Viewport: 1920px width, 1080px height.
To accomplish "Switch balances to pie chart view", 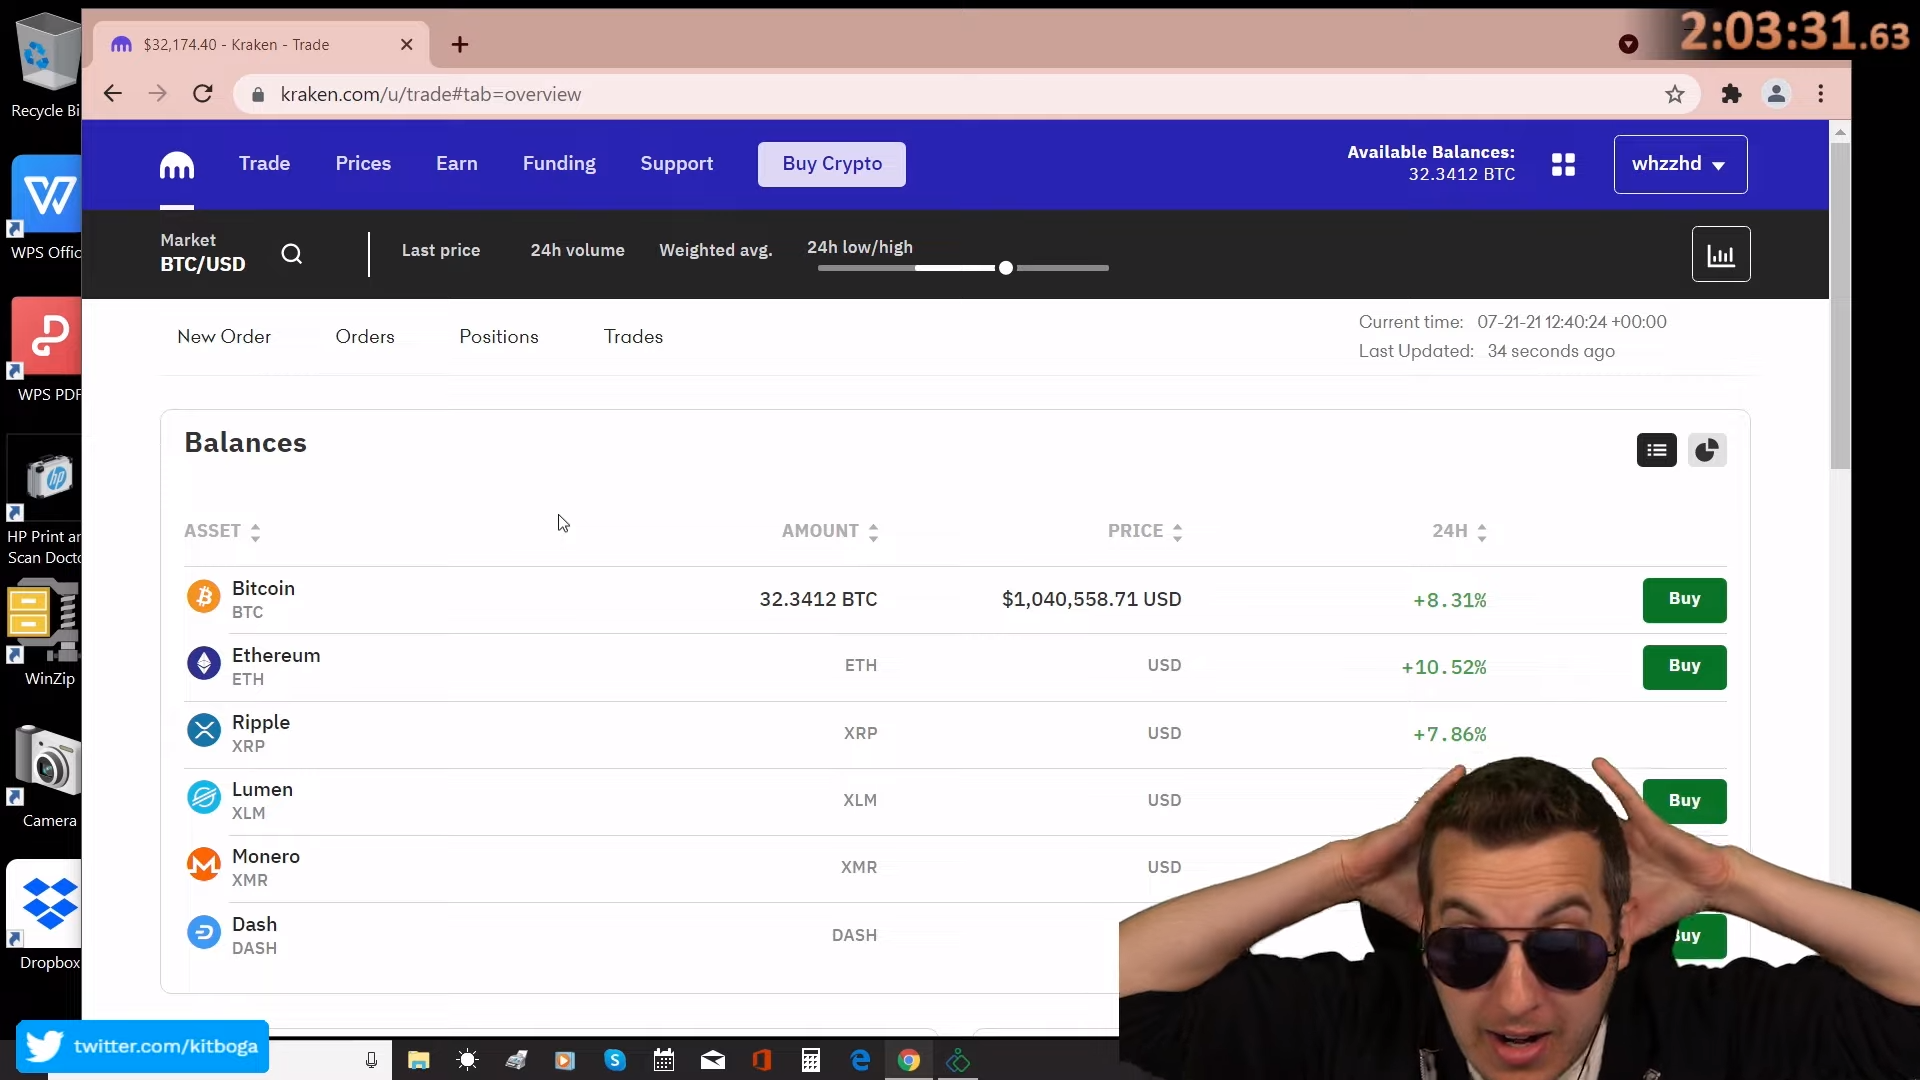I will point(1707,450).
